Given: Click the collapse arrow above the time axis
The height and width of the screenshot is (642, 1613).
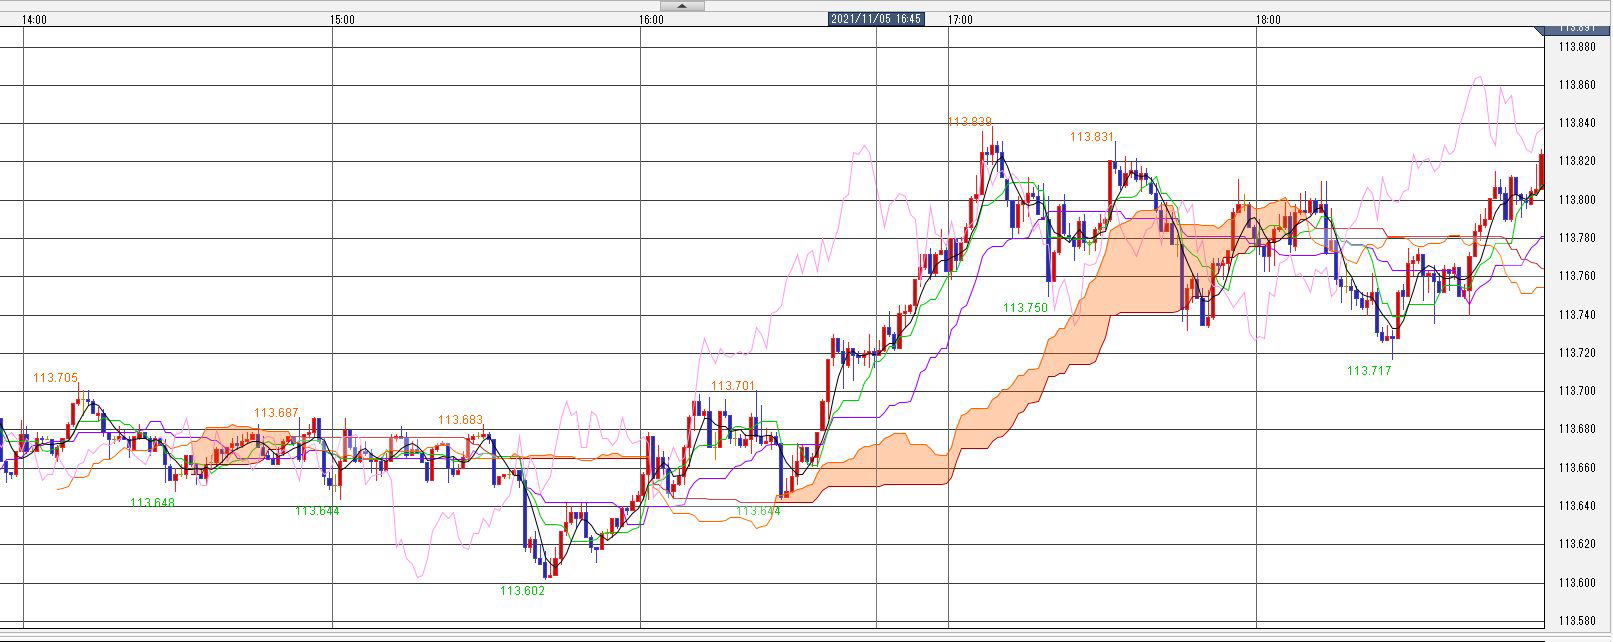Looking at the screenshot, I should click(x=681, y=5).
